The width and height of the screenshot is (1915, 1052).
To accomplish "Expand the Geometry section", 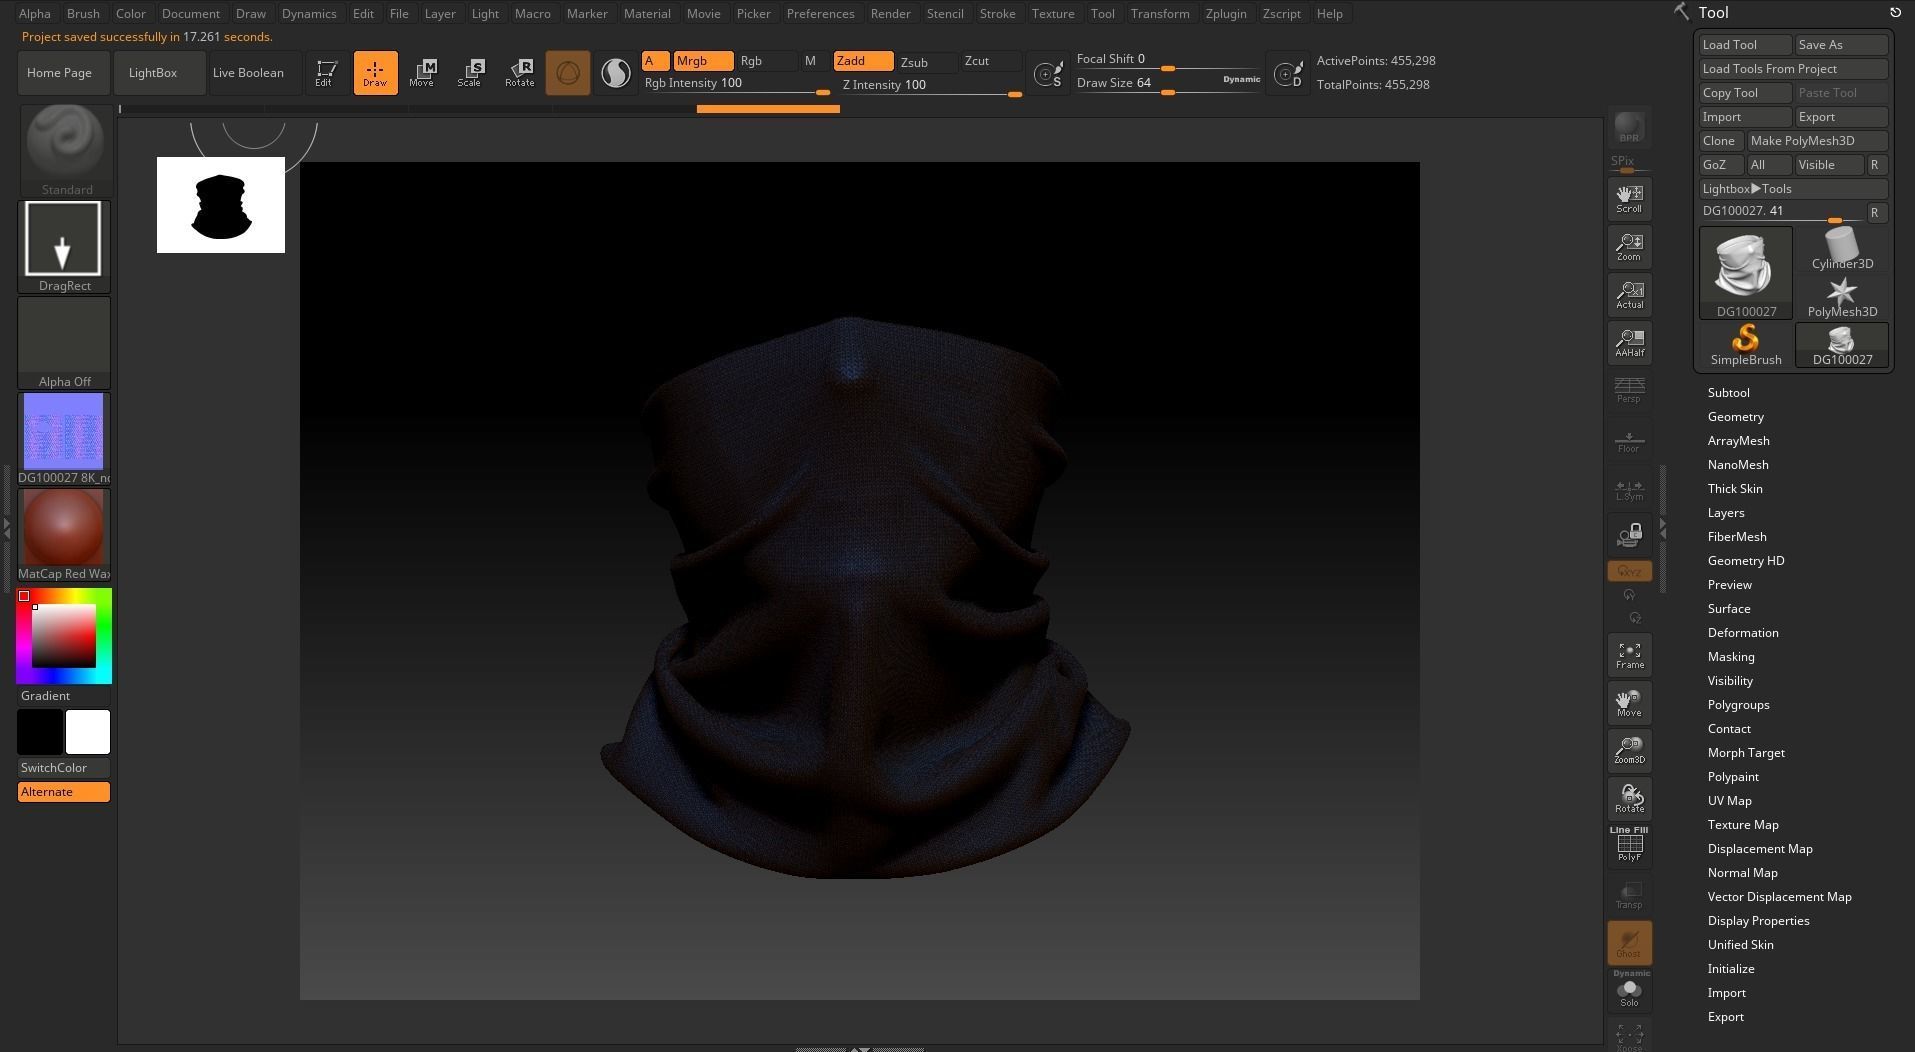I will click(x=1735, y=417).
